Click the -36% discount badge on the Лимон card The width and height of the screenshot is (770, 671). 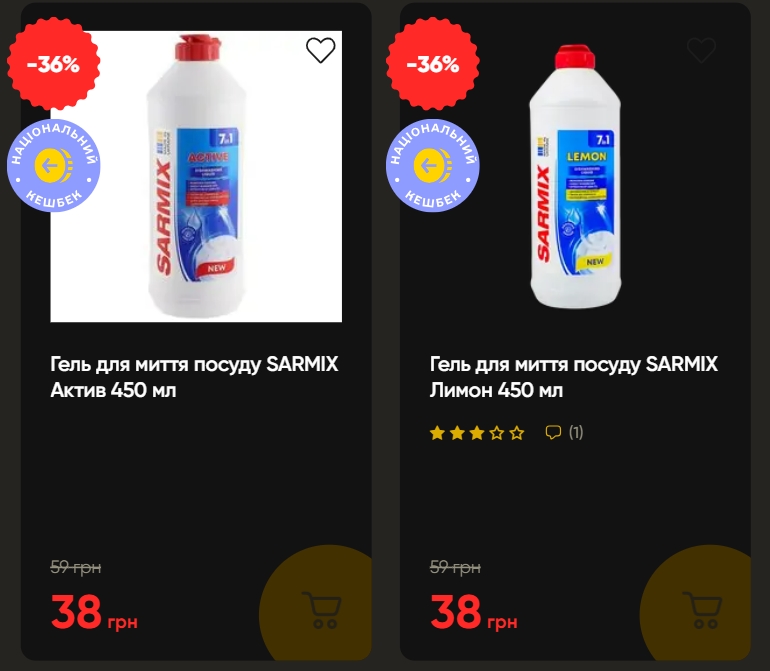(x=433, y=64)
